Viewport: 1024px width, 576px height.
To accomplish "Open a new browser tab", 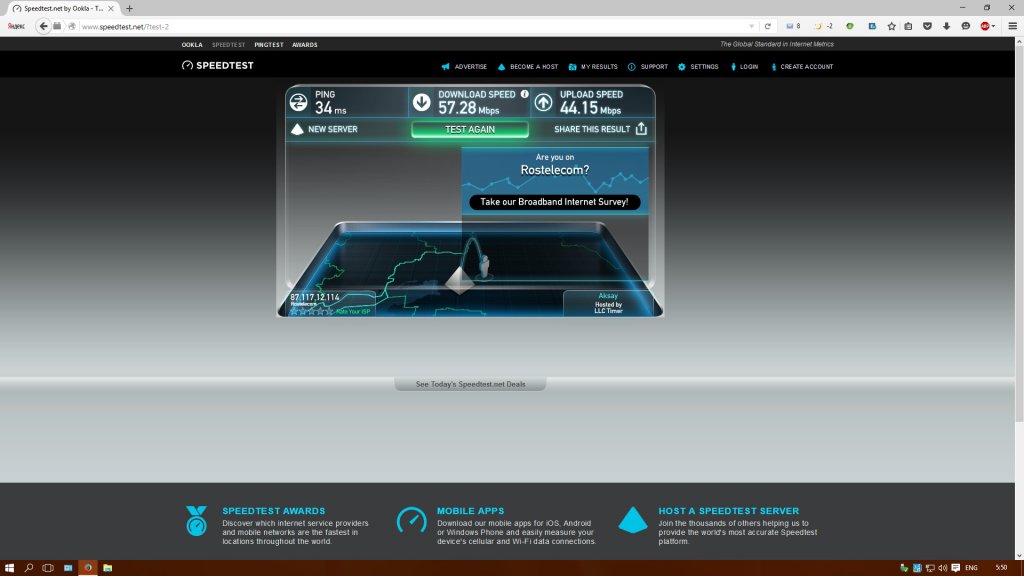I will (x=129, y=8).
